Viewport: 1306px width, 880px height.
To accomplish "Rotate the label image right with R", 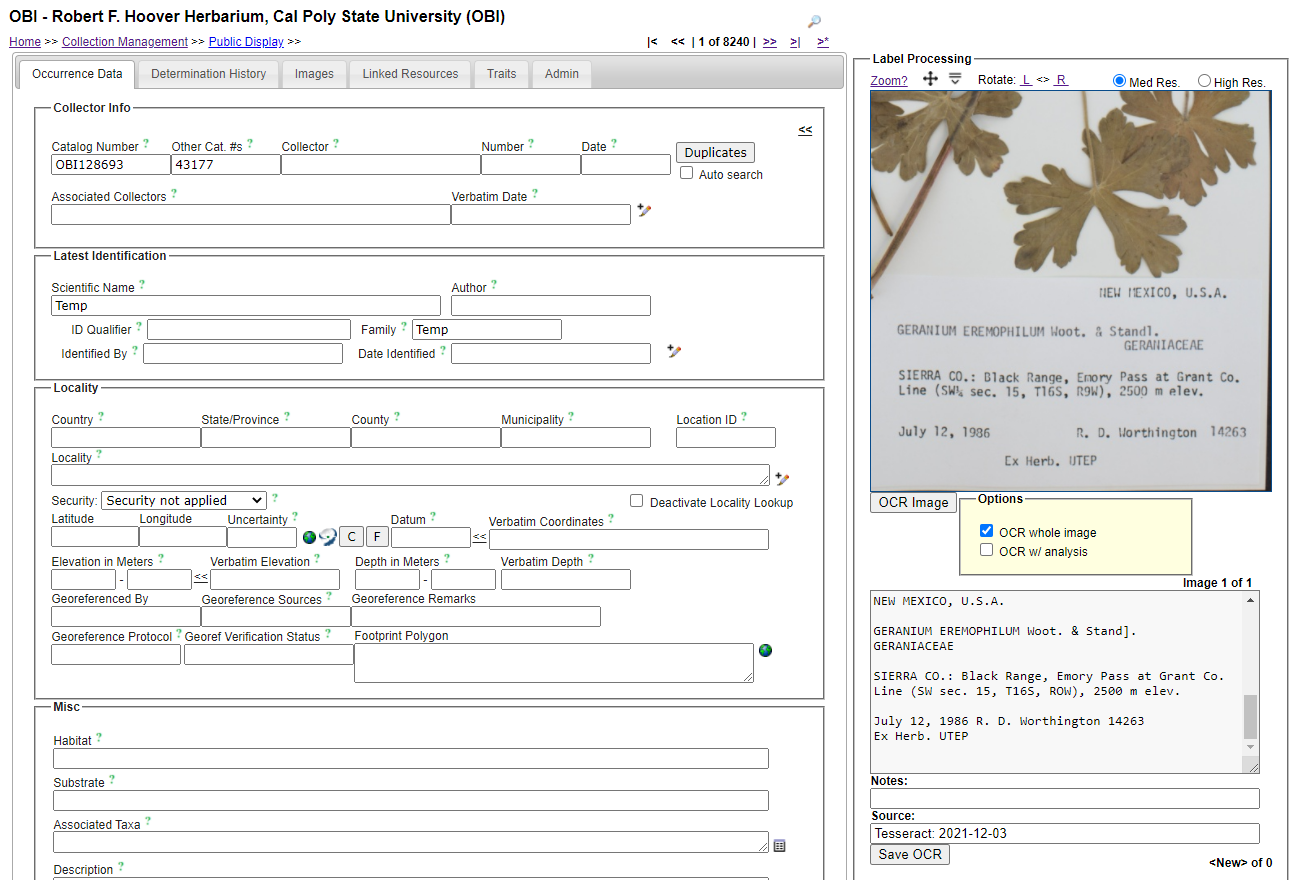I will [x=1061, y=80].
